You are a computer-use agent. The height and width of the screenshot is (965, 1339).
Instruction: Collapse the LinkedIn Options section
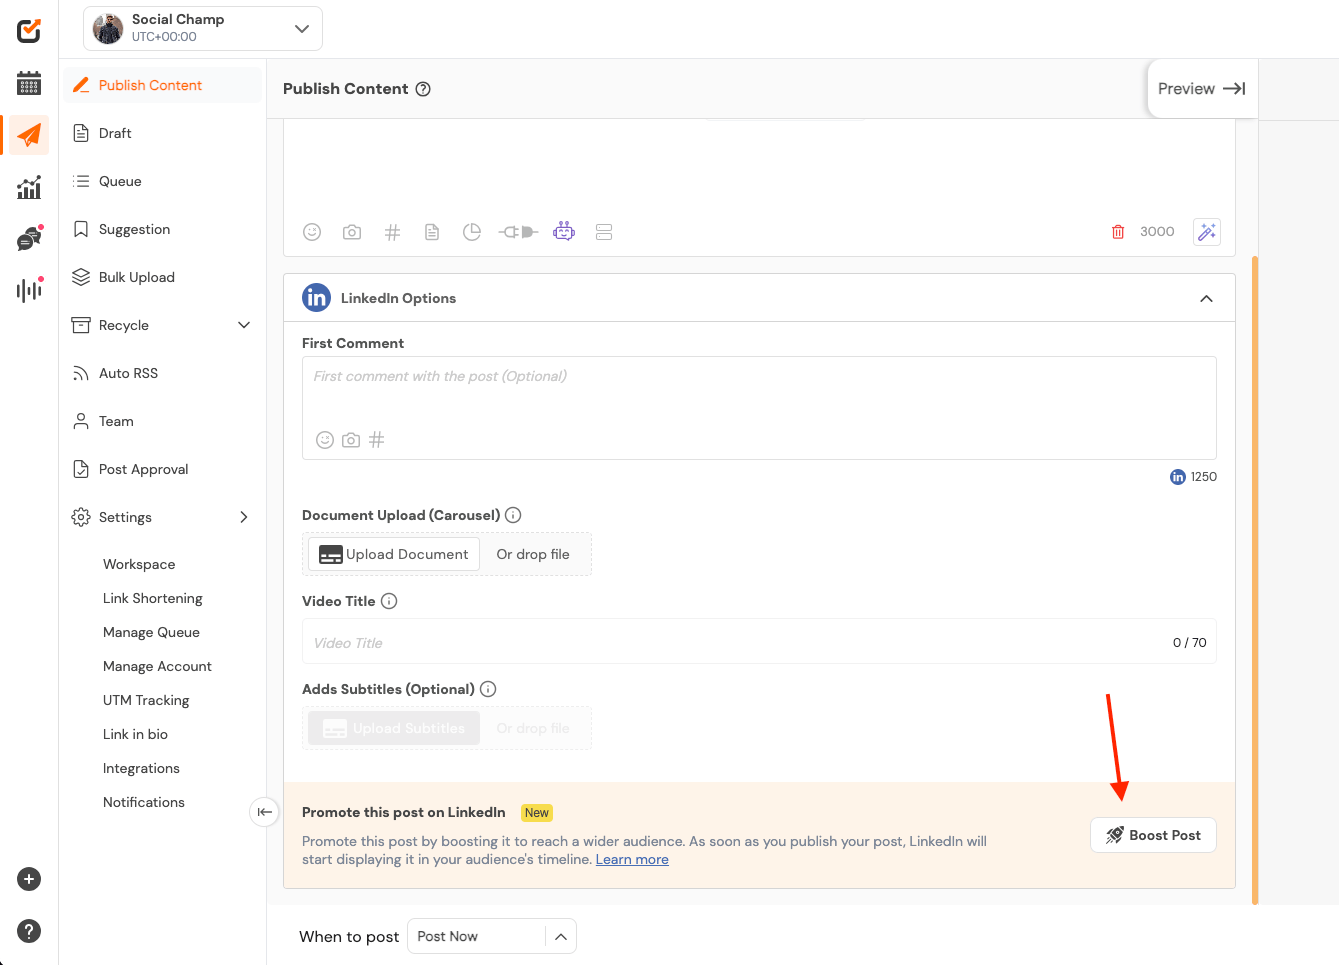pyautogui.click(x=1206, y=298)
